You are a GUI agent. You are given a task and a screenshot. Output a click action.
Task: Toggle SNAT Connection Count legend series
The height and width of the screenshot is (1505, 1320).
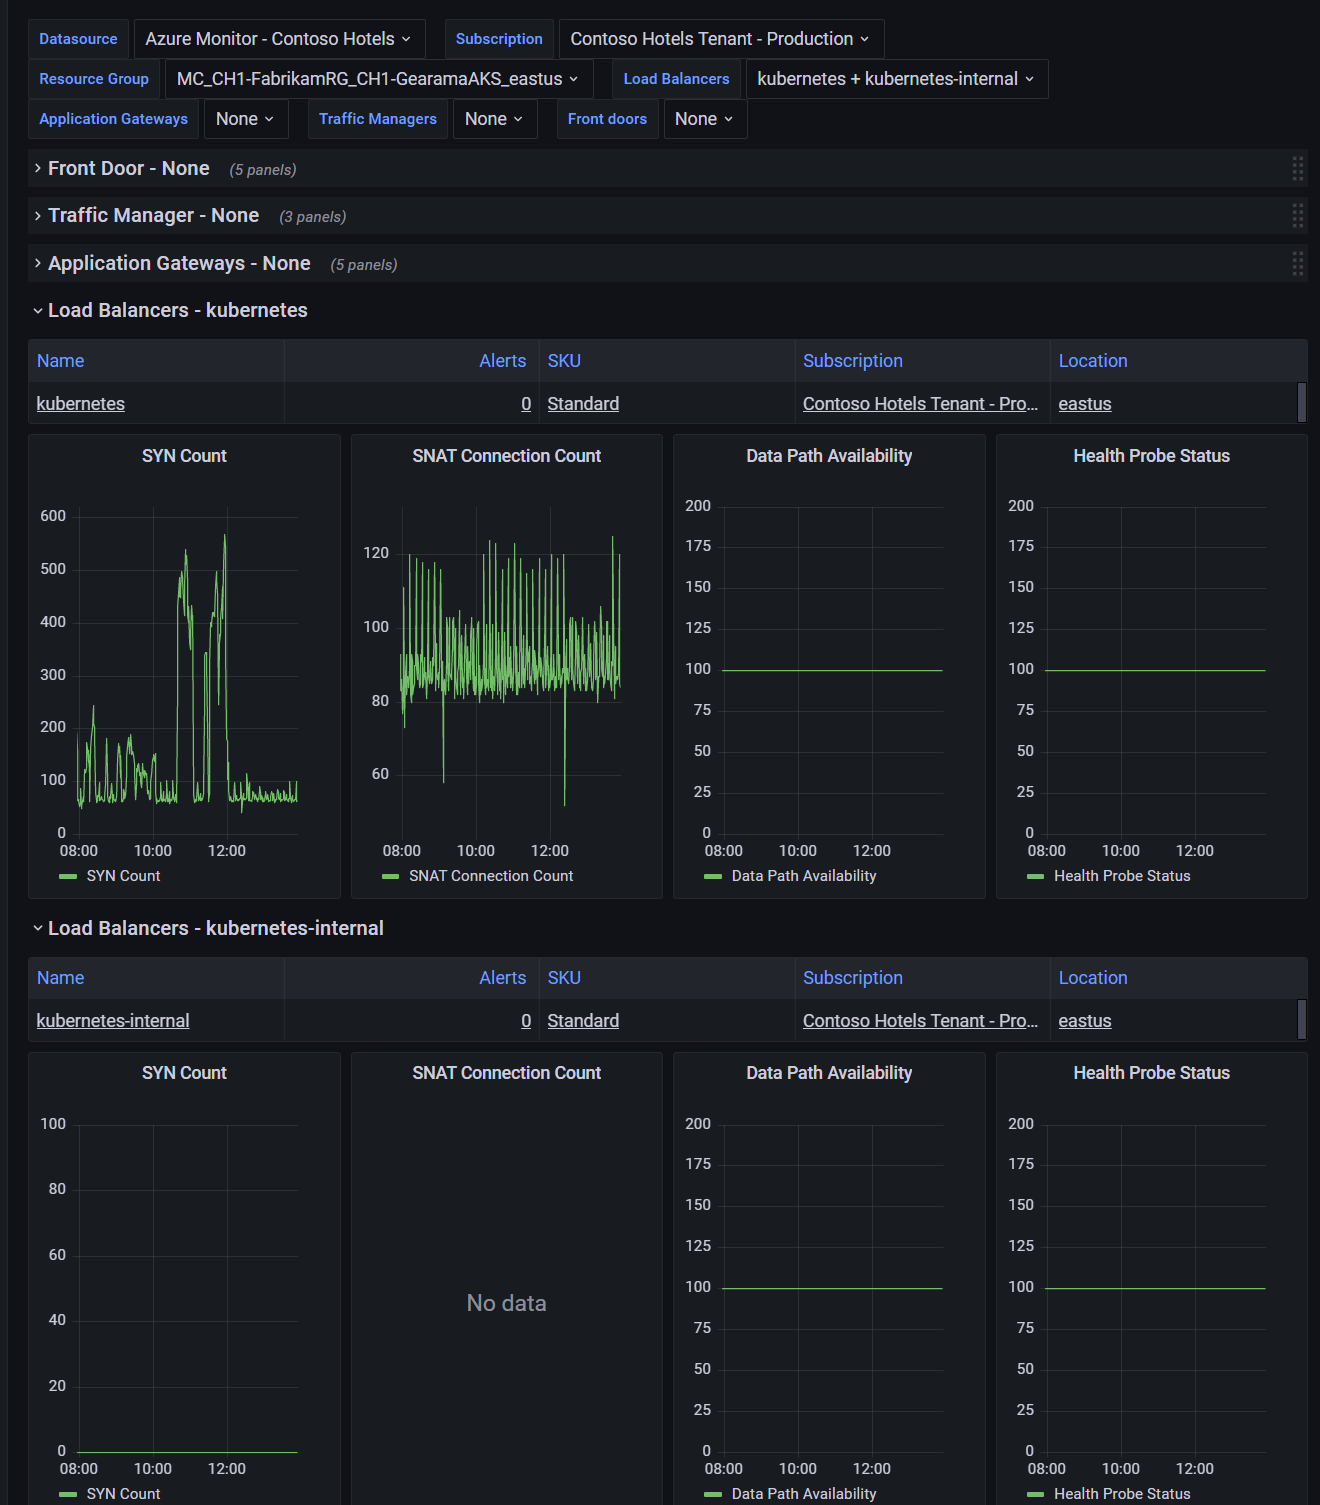(x=490, y=876)
